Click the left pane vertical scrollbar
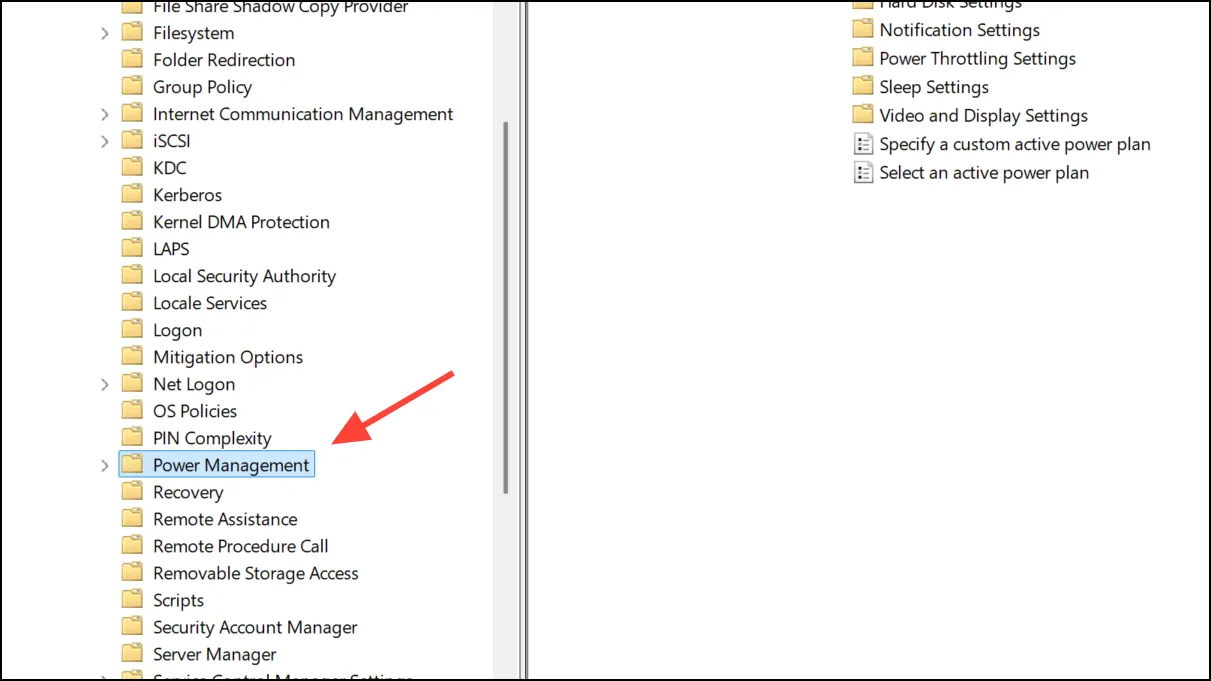 (x=505, y=307)
